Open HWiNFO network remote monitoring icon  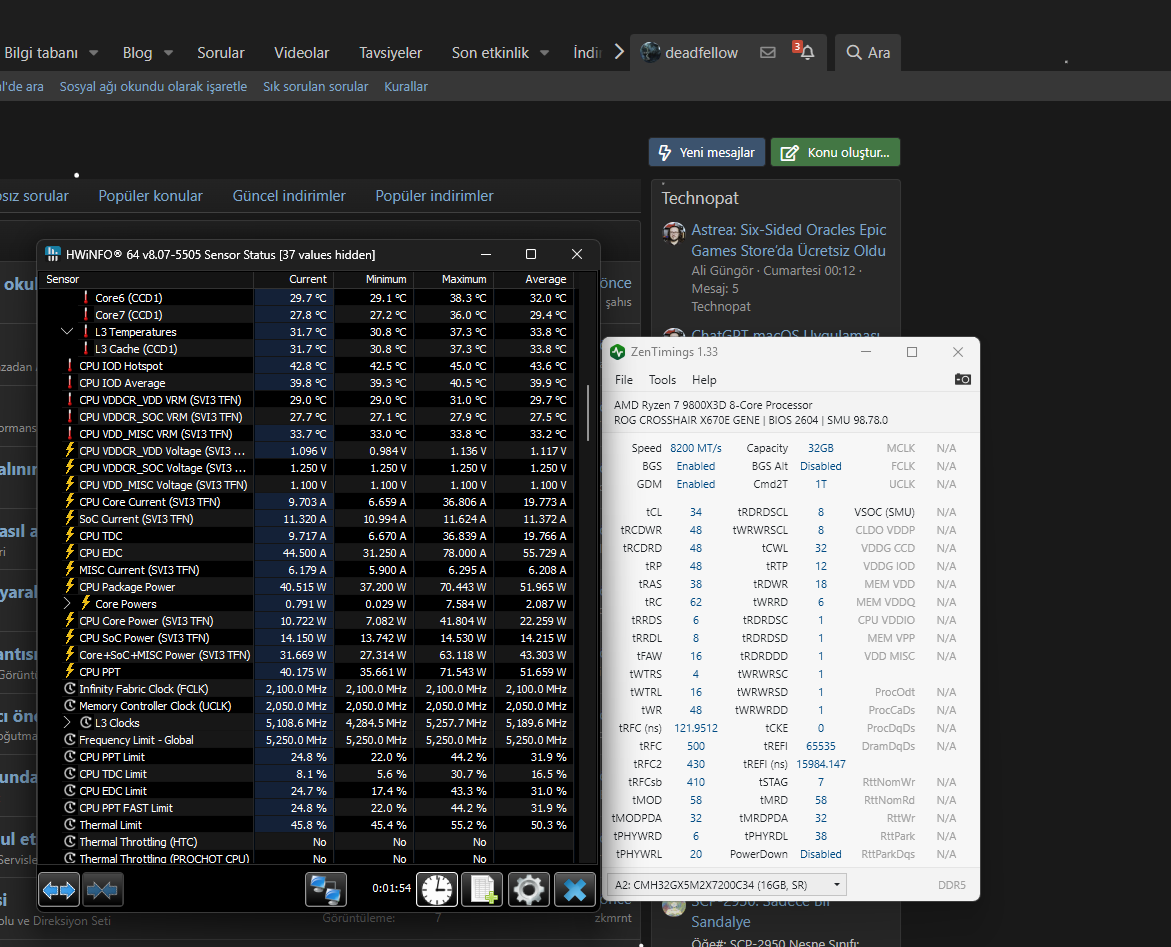(326, 889)
